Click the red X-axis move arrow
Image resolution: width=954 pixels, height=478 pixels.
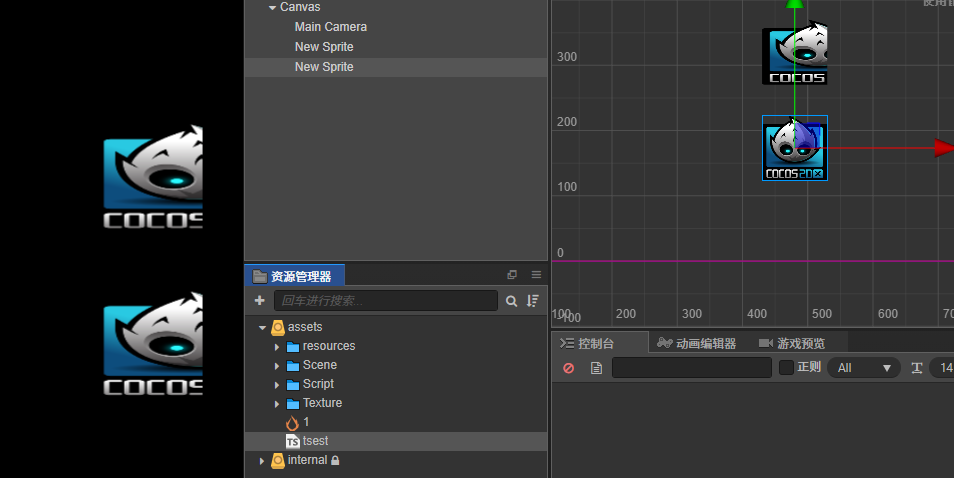[x=944, y=148]
